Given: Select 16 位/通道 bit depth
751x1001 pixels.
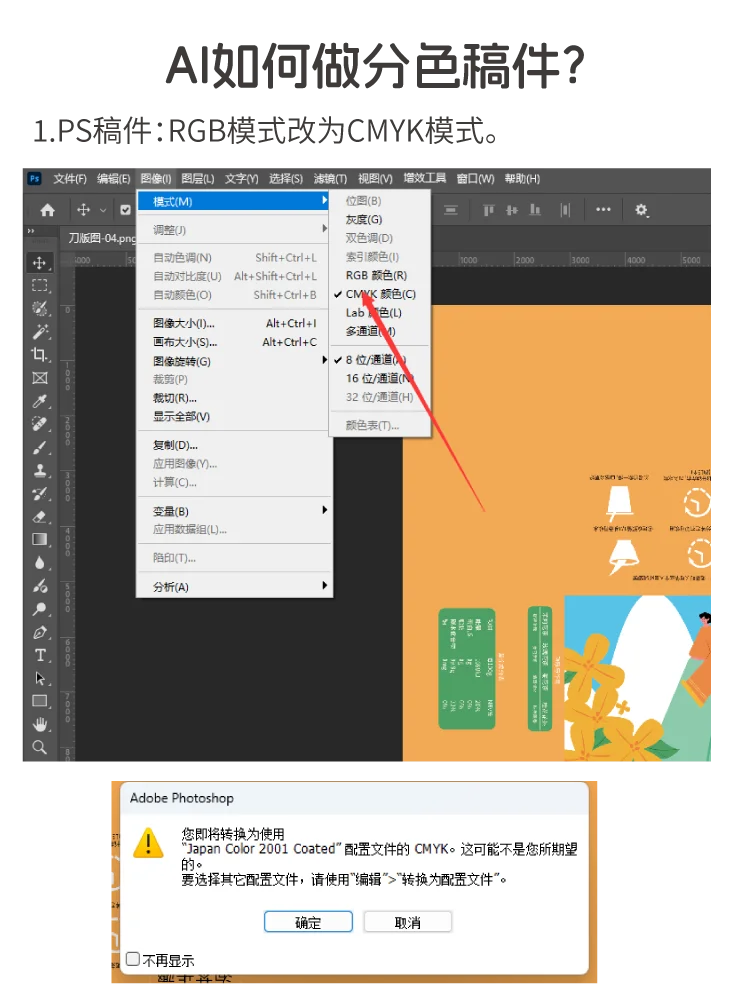Looking at the screenshot, I should pyautogui.click(x=380, y=379).
